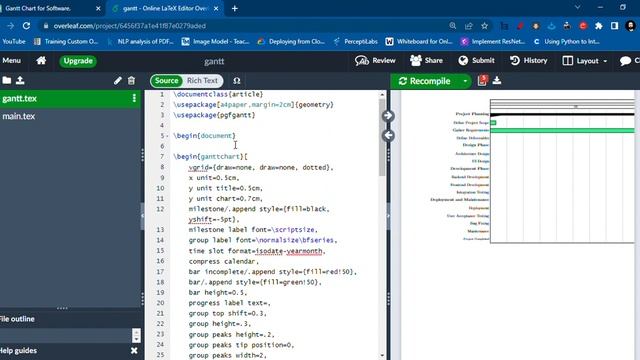Open the History view
Image resolution: width=640 pixels, height=360 pixels.
click(x=529, y=60)
